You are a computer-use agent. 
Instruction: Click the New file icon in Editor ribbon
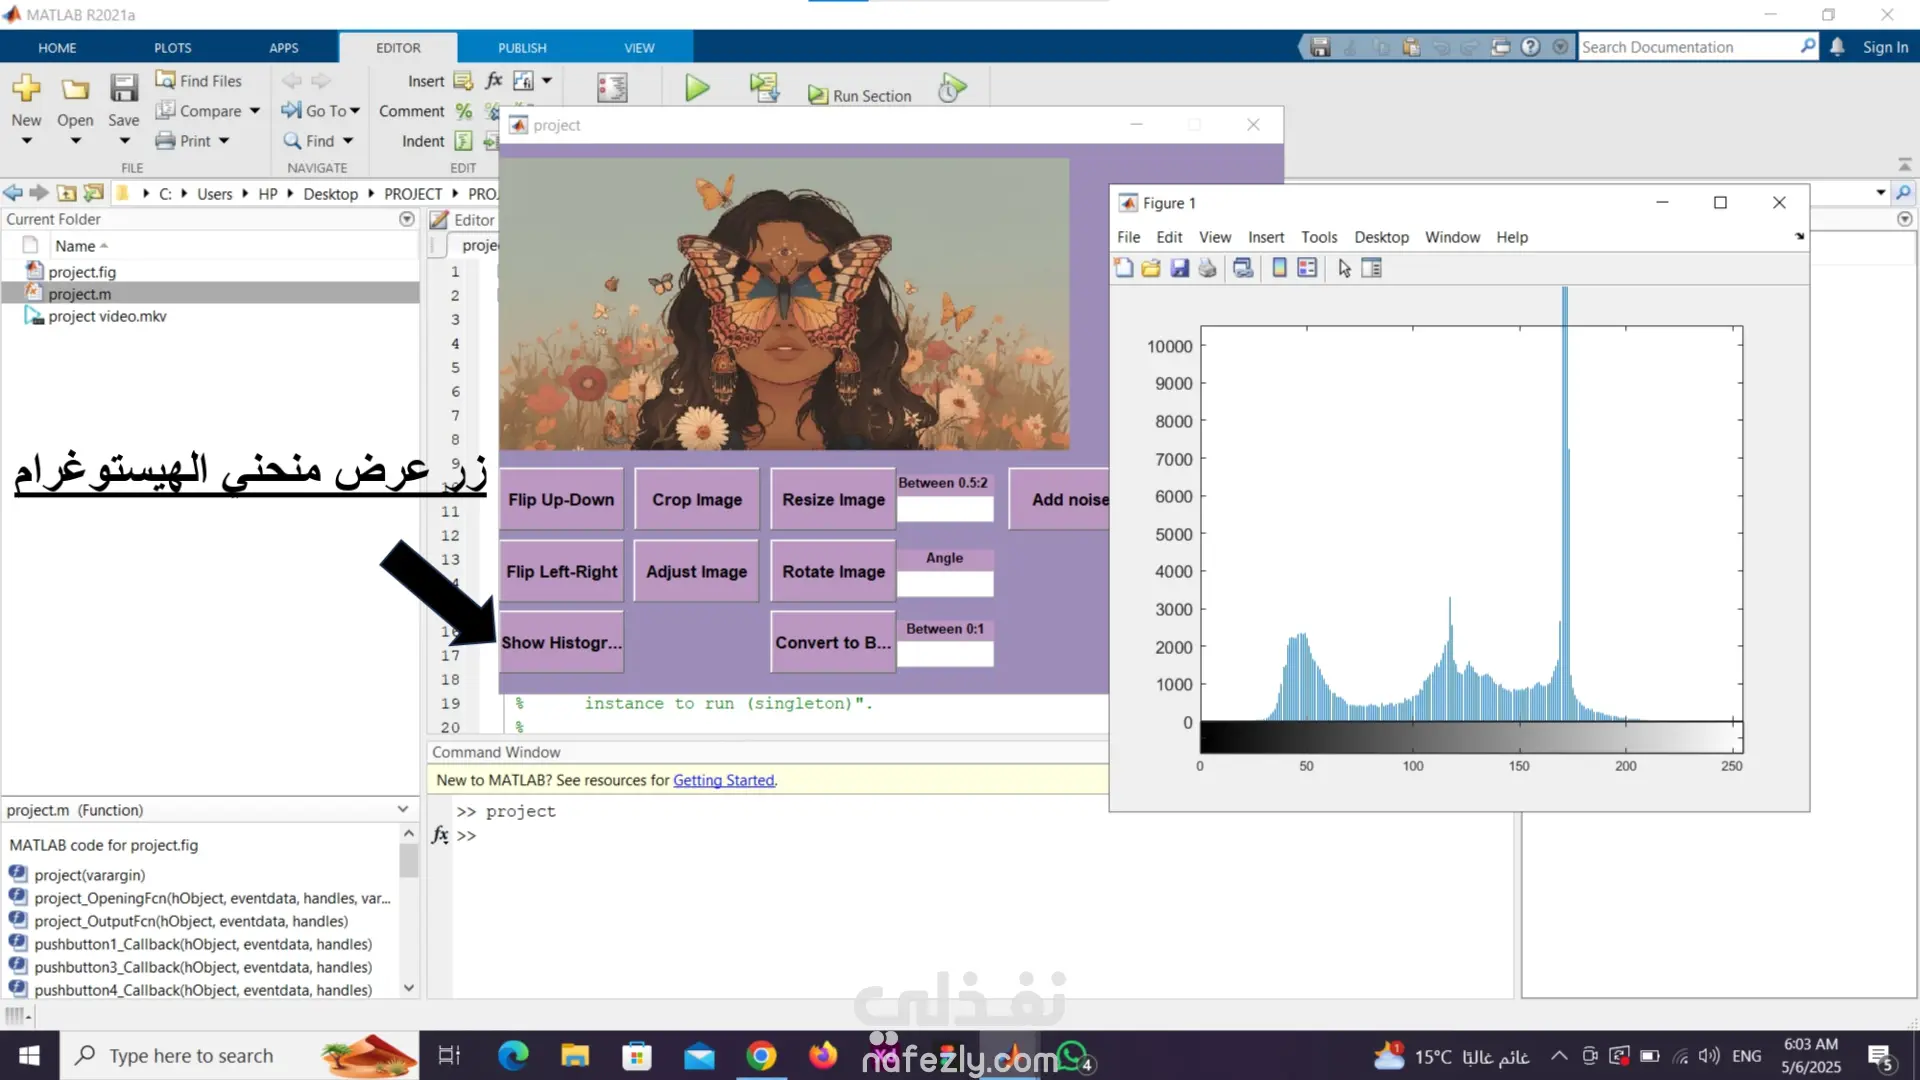click(x=26, y=88)
